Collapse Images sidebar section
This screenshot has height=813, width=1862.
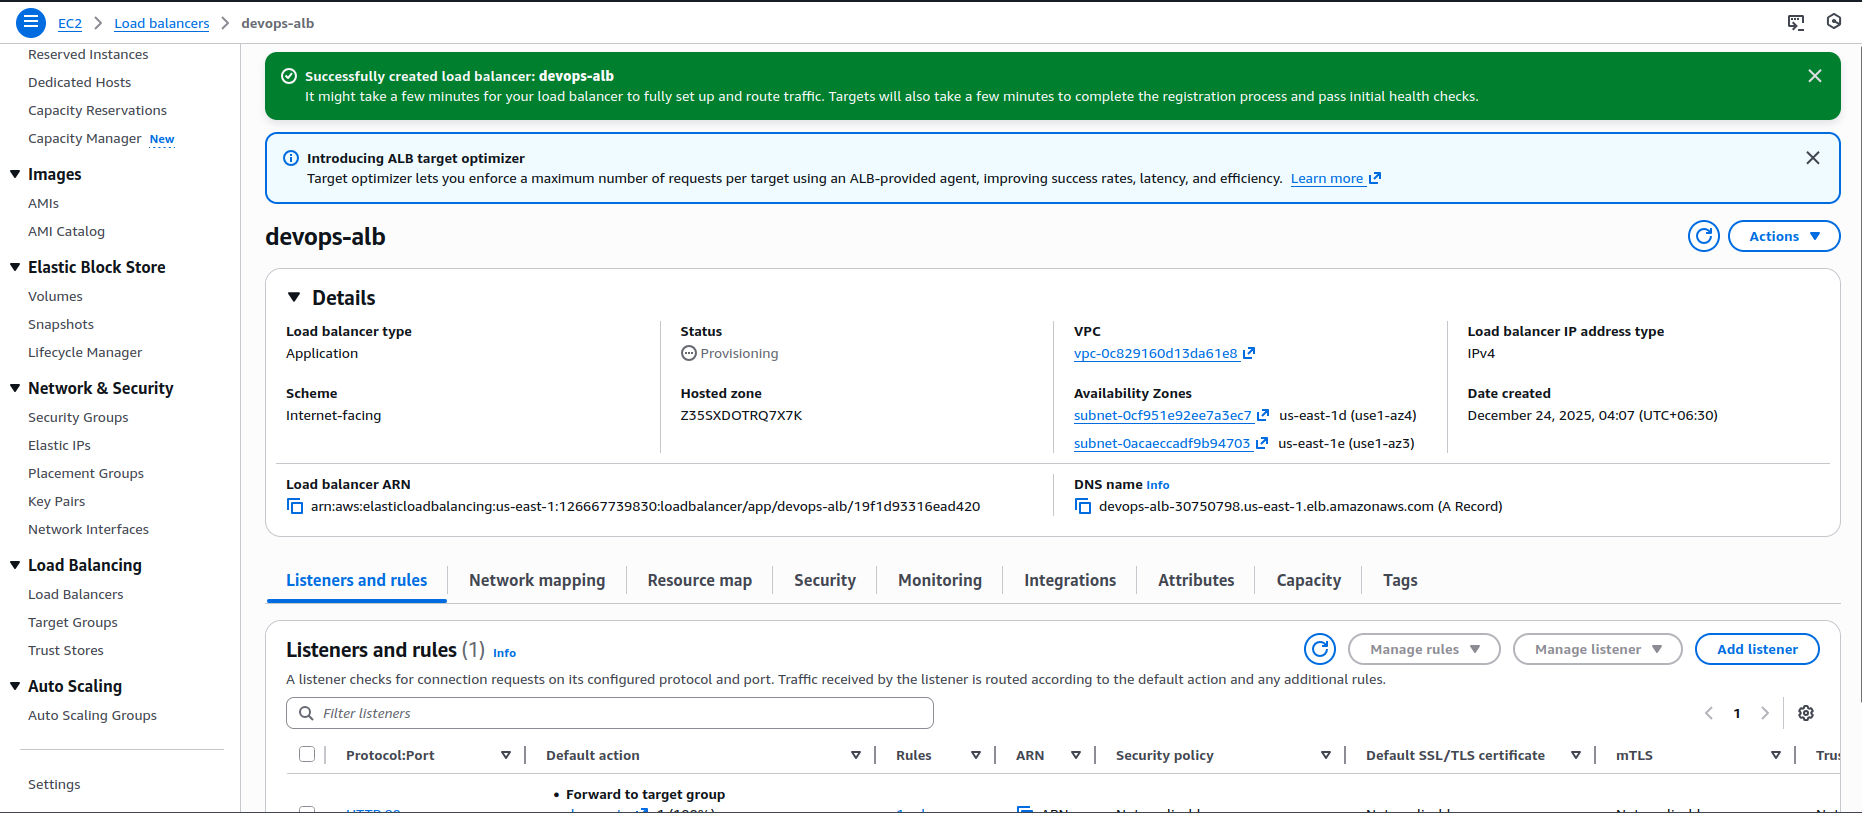[x=15, y=174]
